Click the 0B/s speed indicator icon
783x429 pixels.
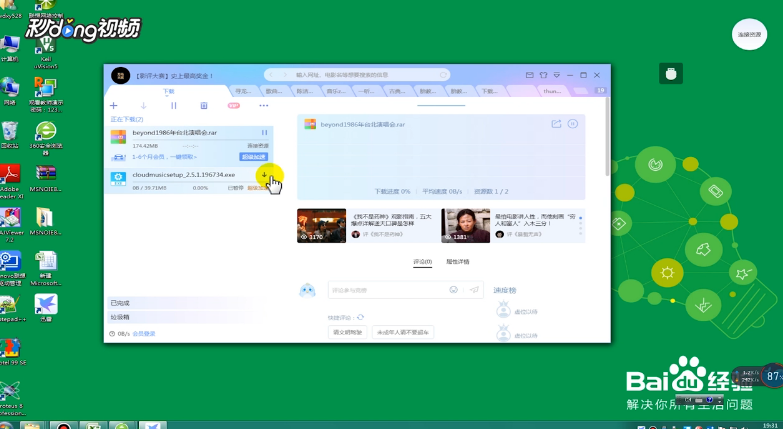pos(112,334)
